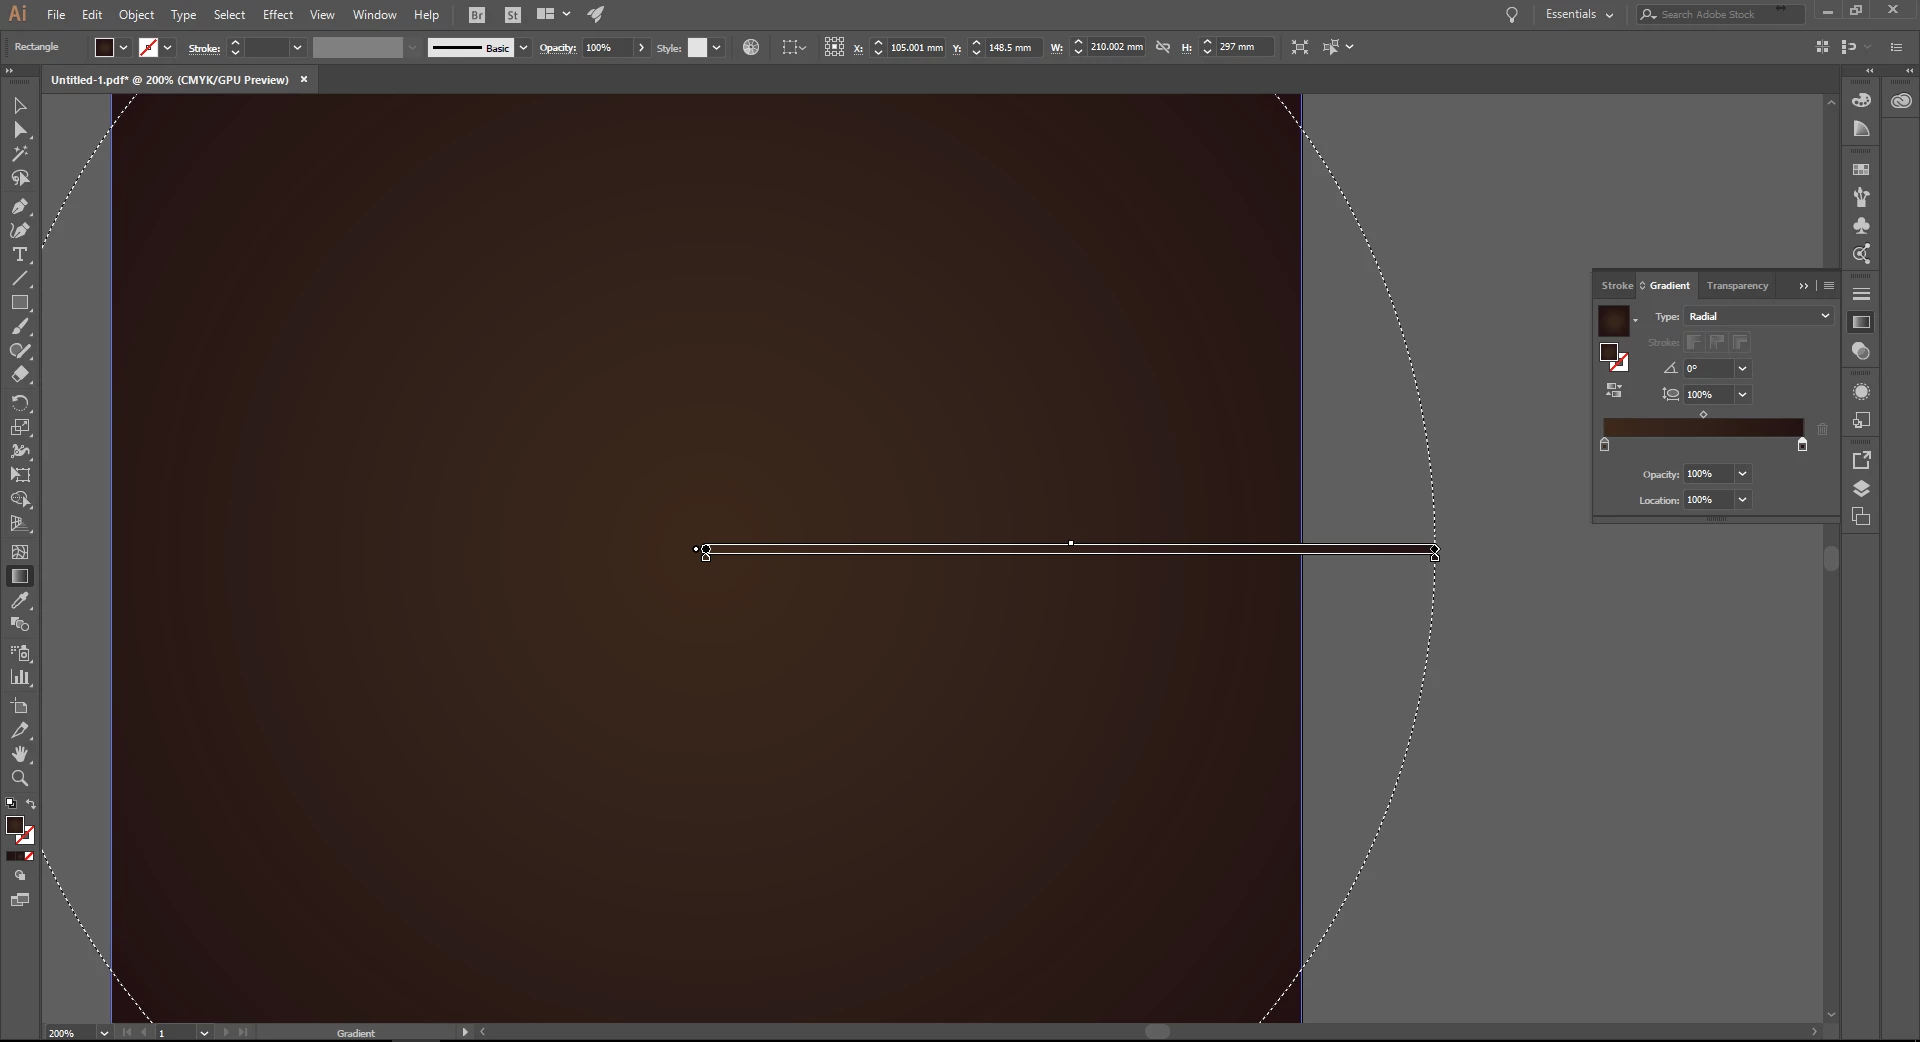Image resolution: width=1920 pixels, height=1042 pixels.
Task: Select the Pen tool
Action: (20, 206)
